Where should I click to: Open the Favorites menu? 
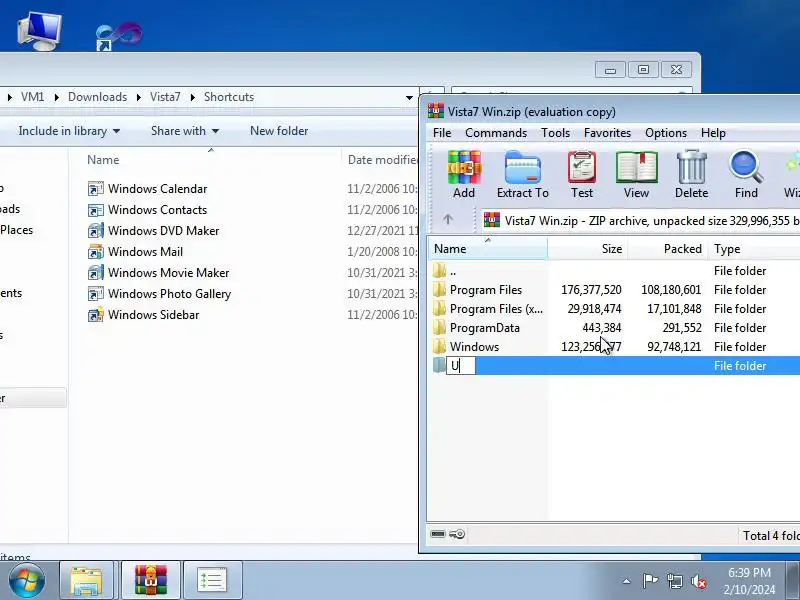point(607,133)
